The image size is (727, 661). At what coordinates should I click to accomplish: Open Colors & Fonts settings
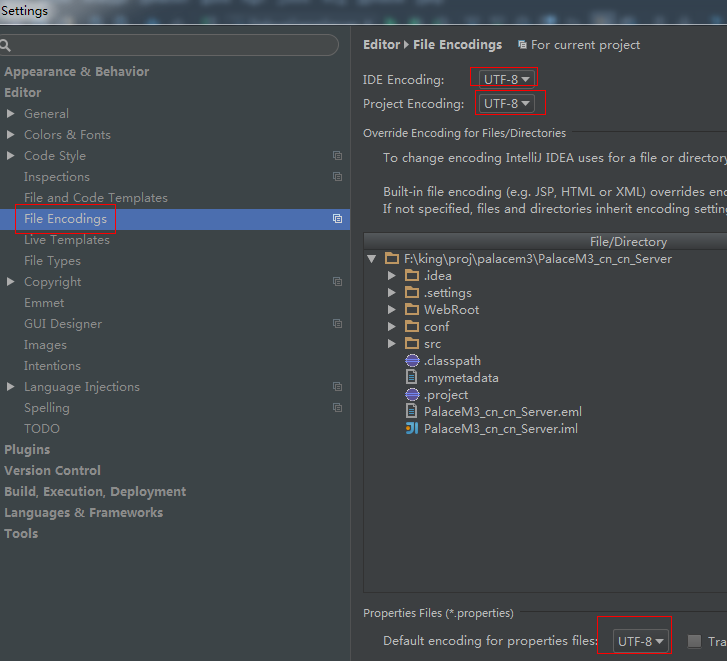[67, 134]
